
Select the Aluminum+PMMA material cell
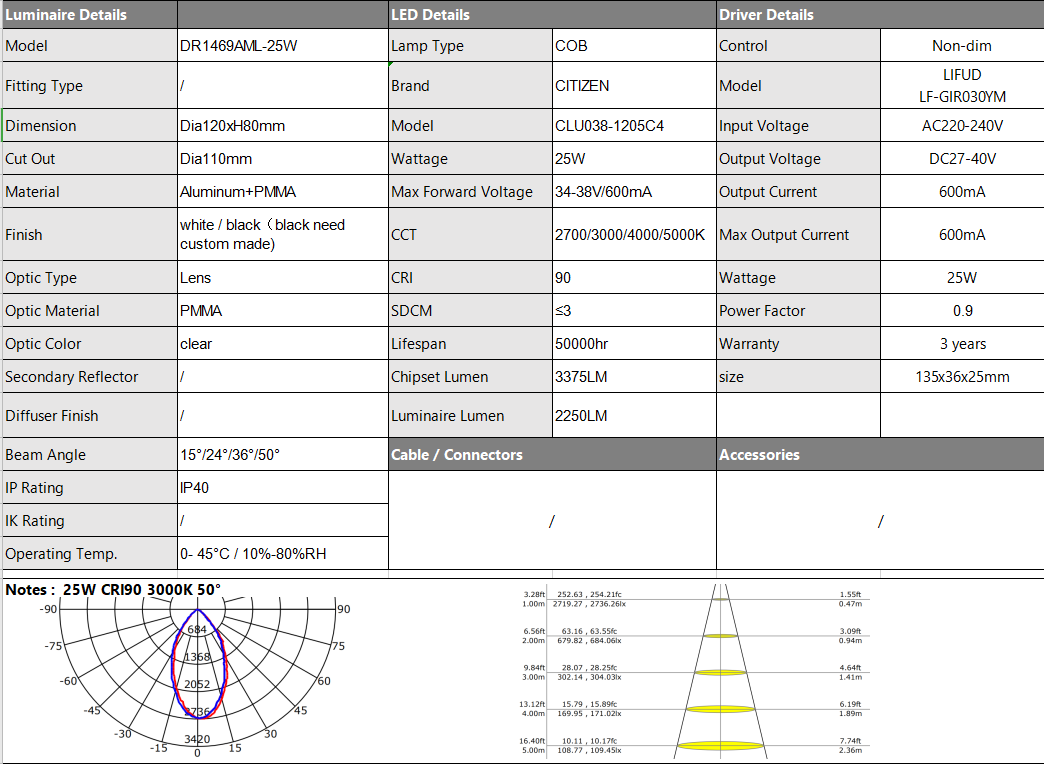click(283, 192)
